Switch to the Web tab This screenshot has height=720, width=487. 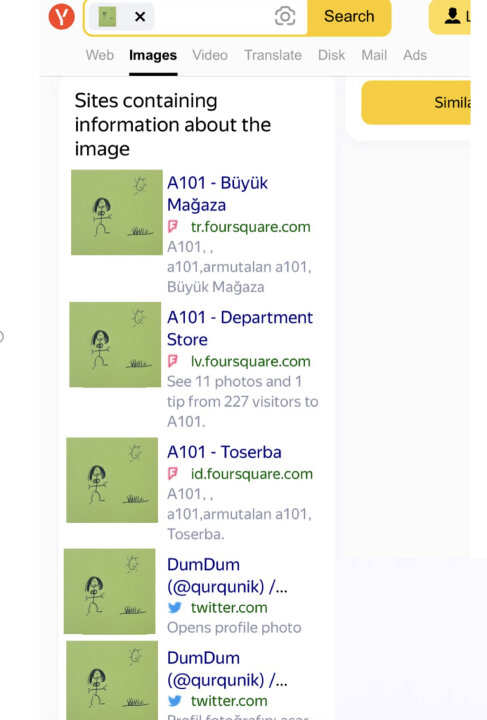pyautogui.click(x=100, y=55)
